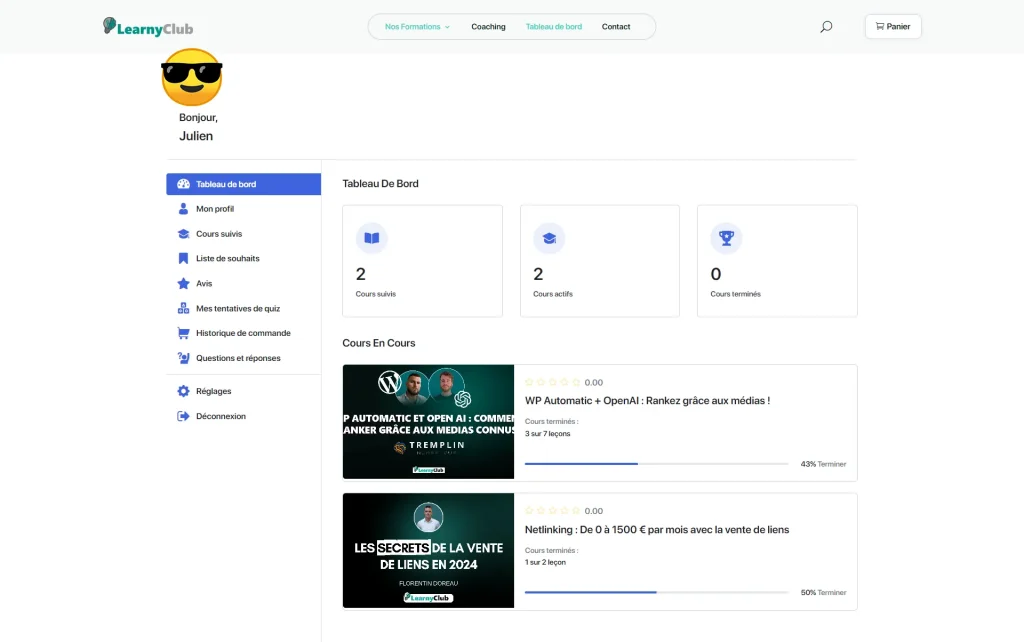Open the Panier cart button
Viewport: 1024px width, 642px height.
coord(893,27)
